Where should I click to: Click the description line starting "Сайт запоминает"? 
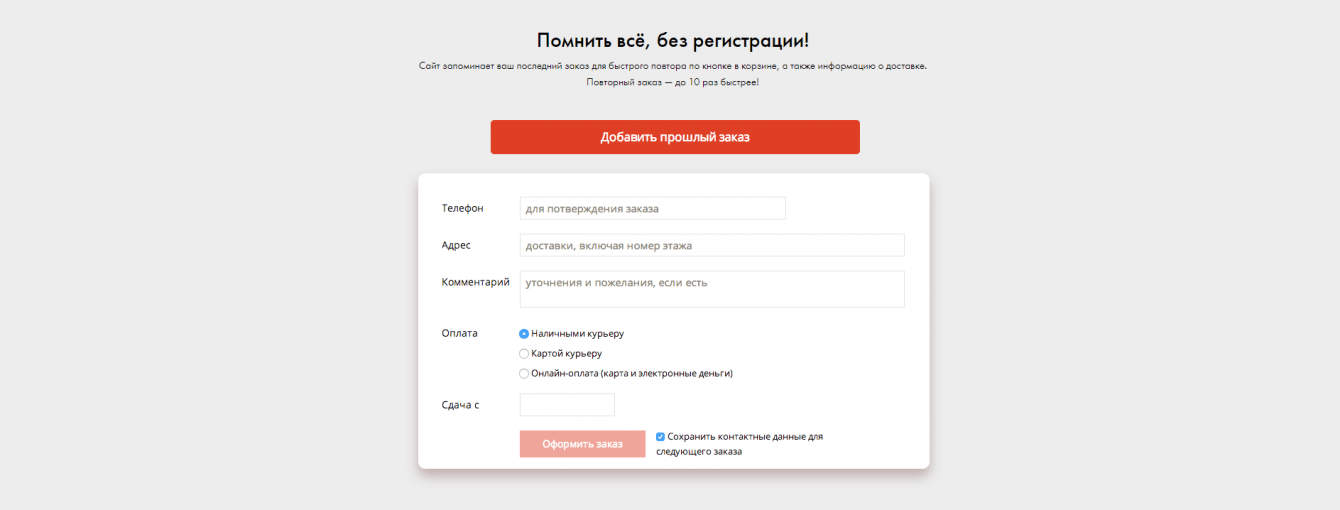coord(673,66)
